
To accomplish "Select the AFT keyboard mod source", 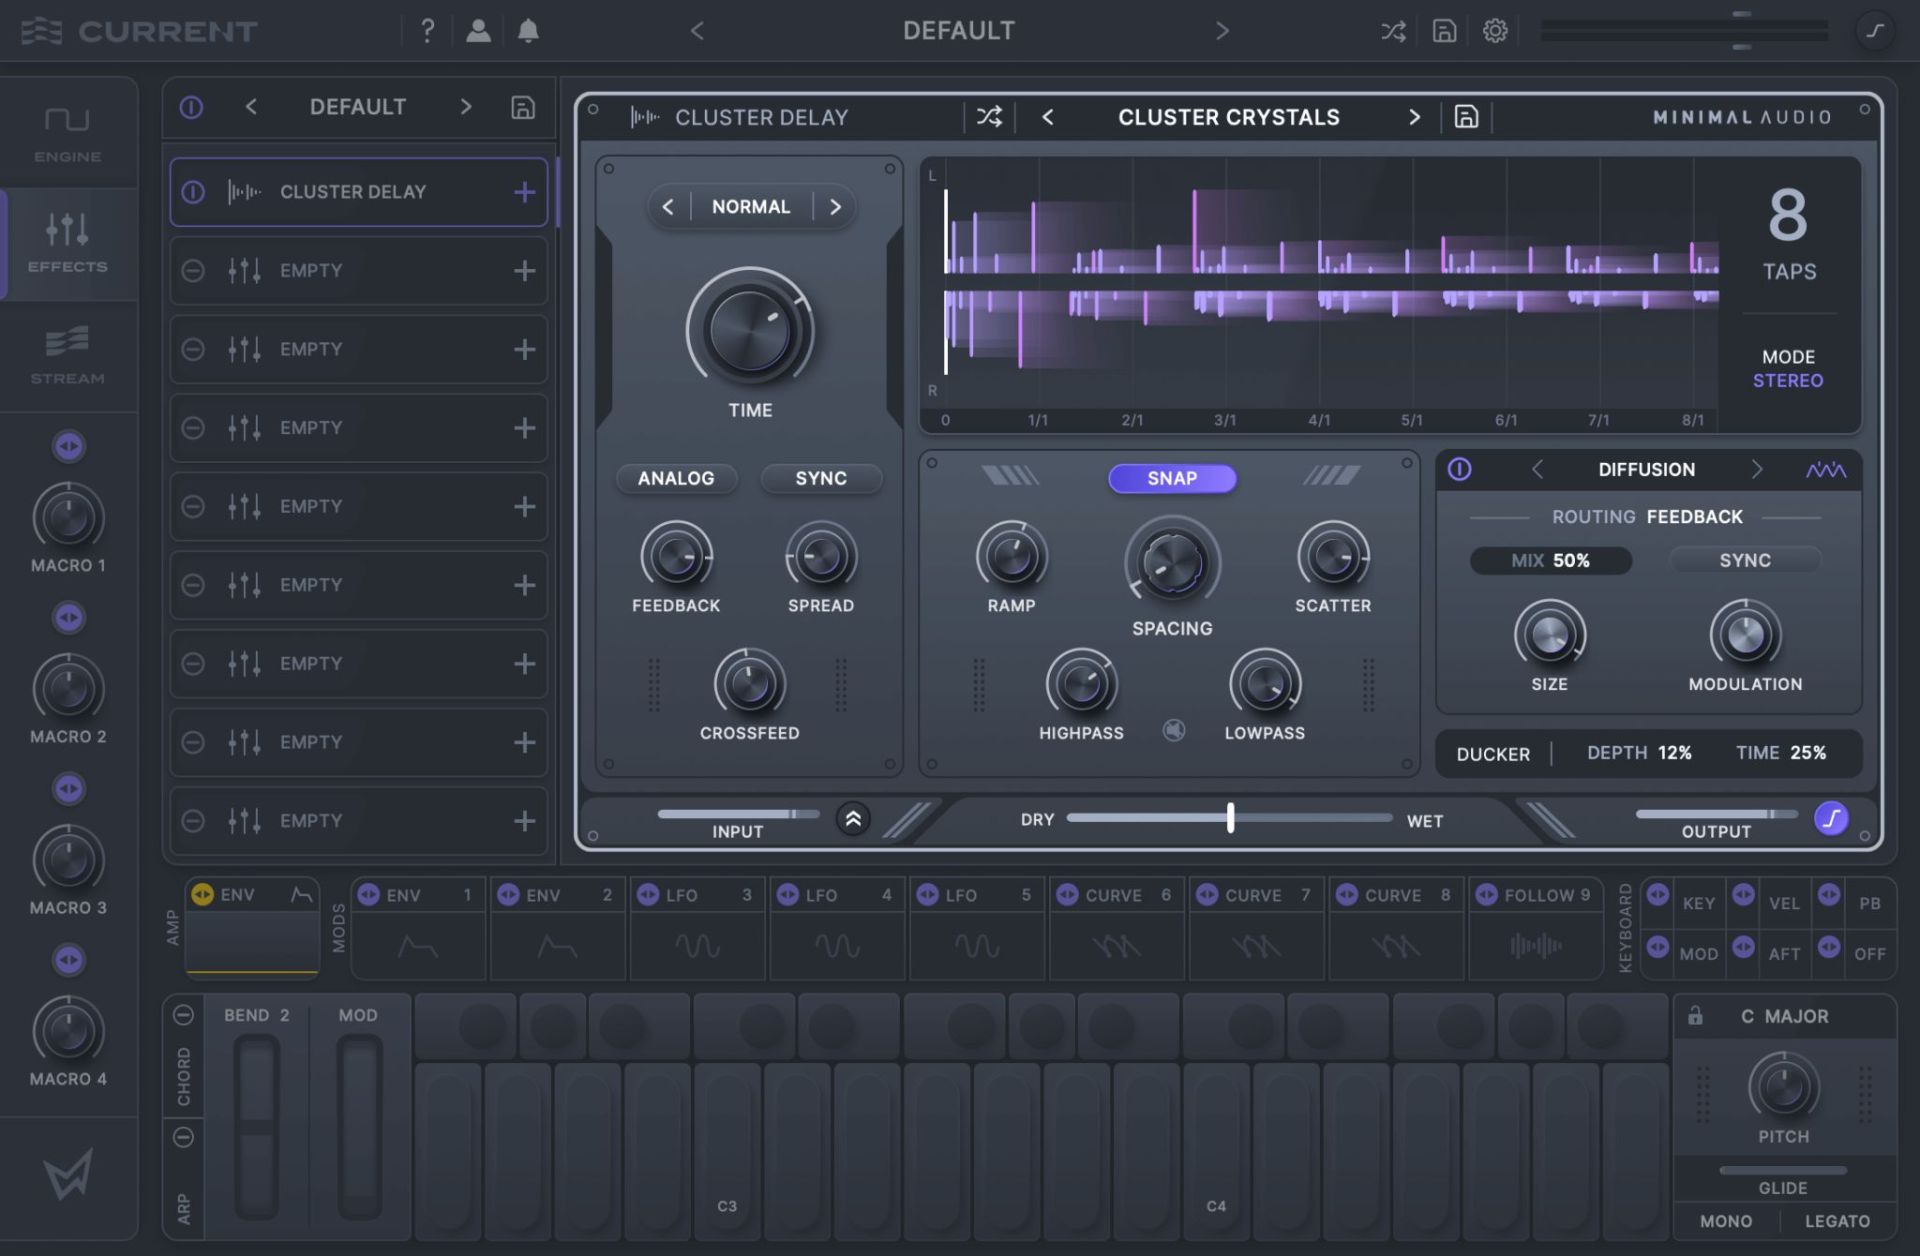I will coord(1784,954).
